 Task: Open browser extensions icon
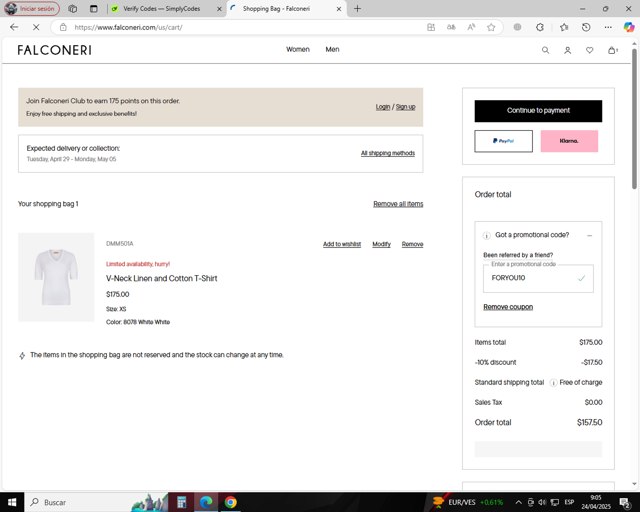pyautogui.click(x=540, y=27)
